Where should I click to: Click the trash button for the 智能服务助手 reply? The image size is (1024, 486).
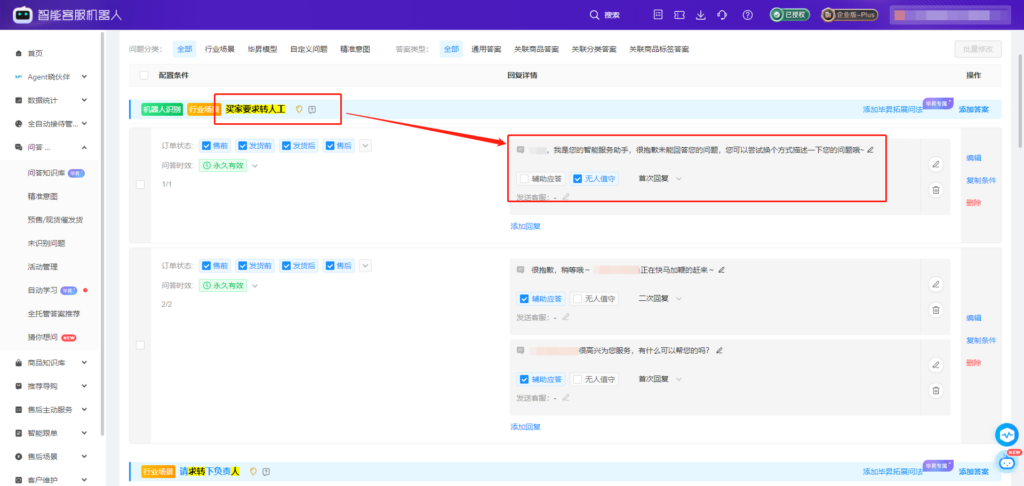(x=936, y=190)
